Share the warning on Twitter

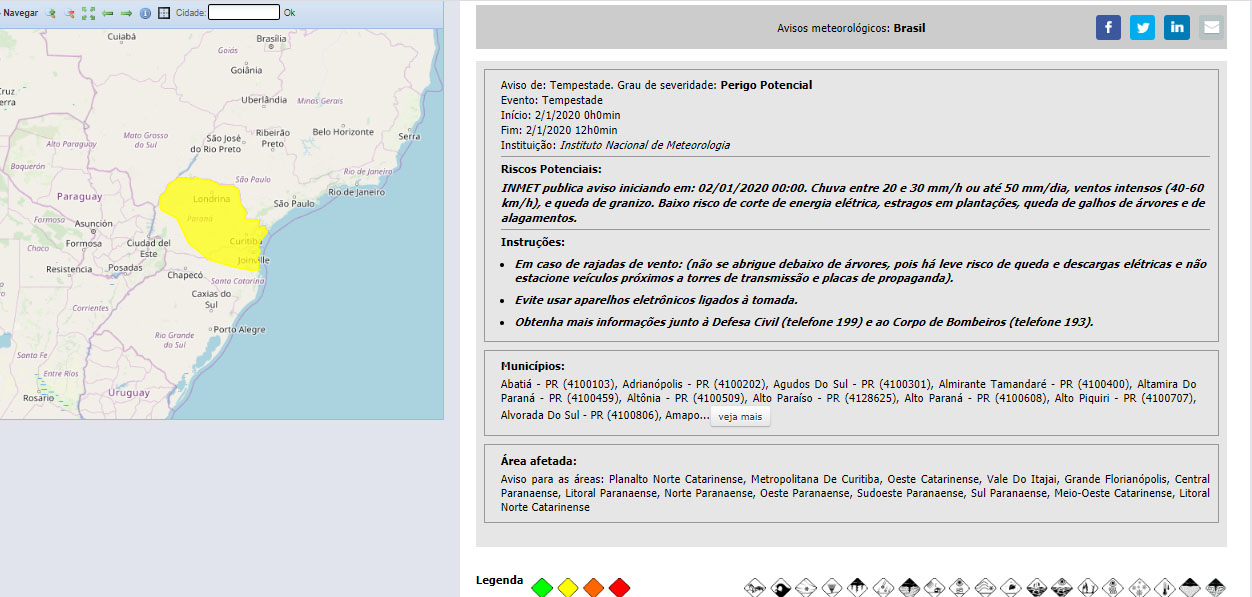click(1142, 28)
